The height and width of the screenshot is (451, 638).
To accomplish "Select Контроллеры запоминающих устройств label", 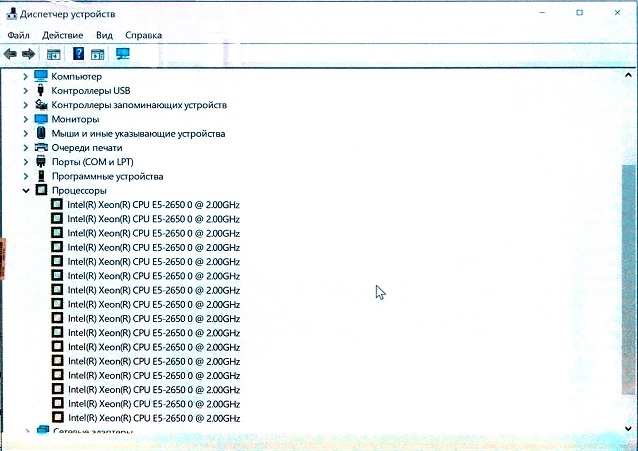I will (x=139, y=105).
